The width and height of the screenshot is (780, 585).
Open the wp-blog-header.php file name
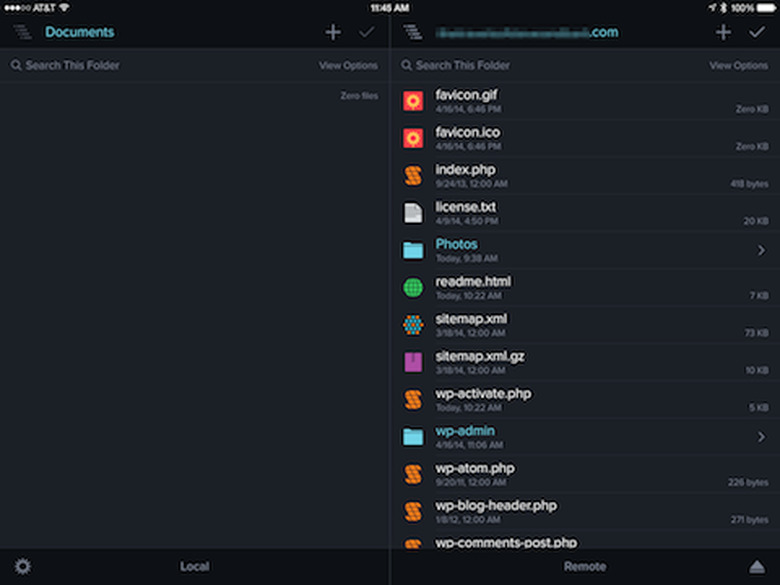pos(496,505)
